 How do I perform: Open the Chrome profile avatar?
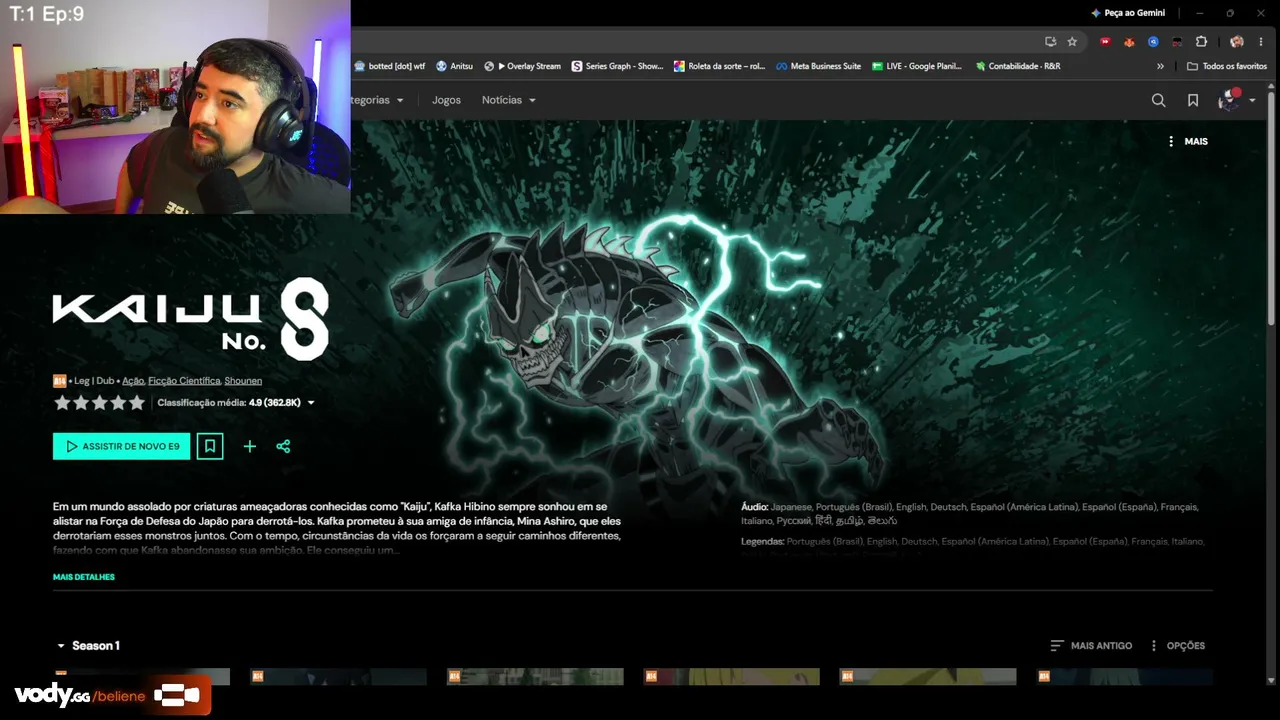(x=1237, y=42)
